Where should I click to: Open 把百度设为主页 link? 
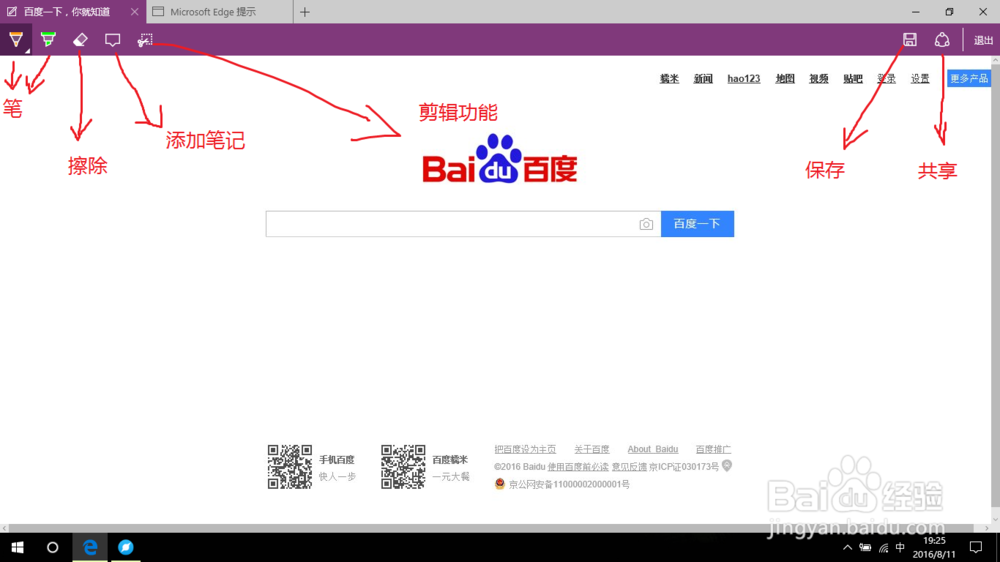tap(525, 449)
